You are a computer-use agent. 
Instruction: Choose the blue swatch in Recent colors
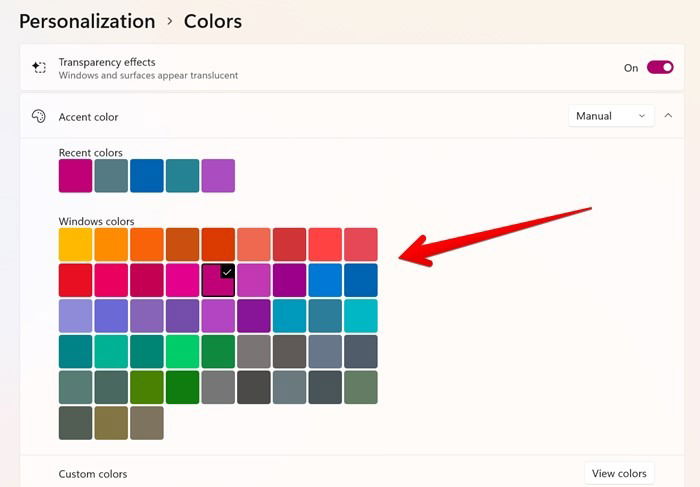tap(147, 176)
